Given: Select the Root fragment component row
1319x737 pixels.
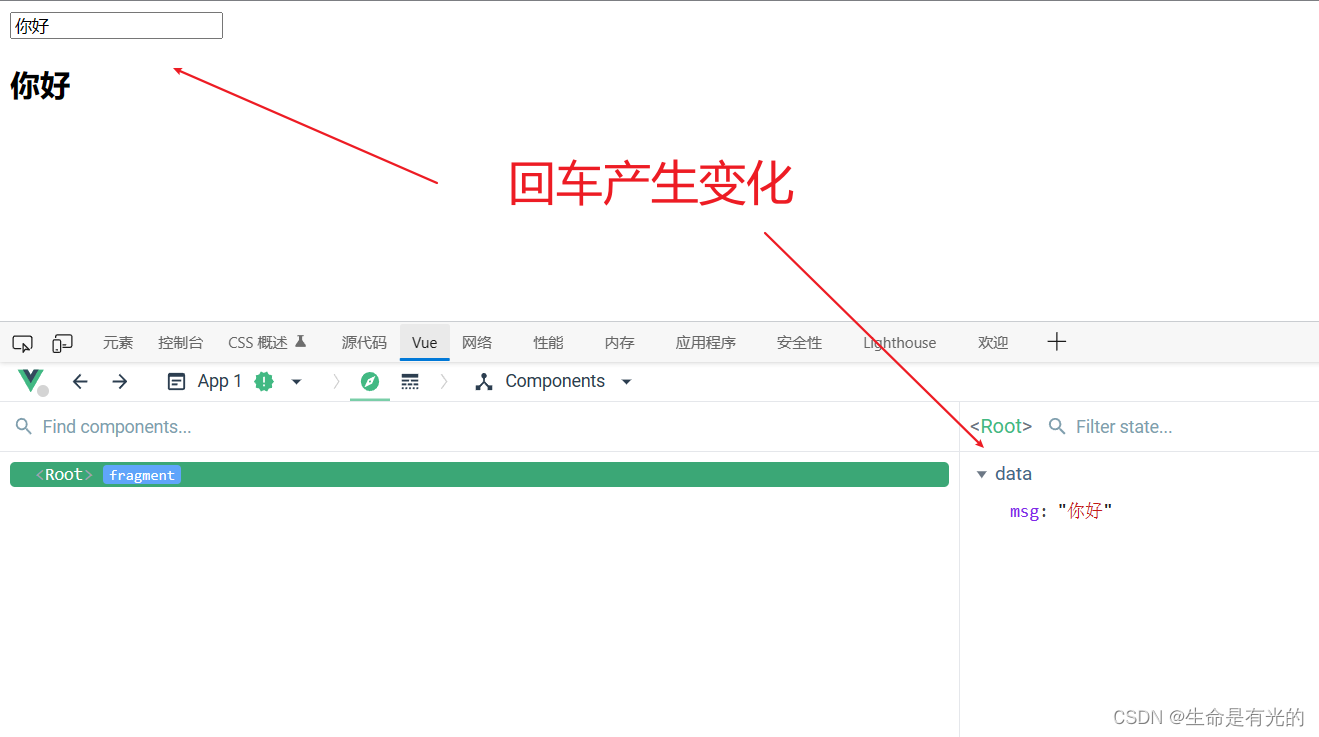Looking at the screenshot, I should coord(479,475).
